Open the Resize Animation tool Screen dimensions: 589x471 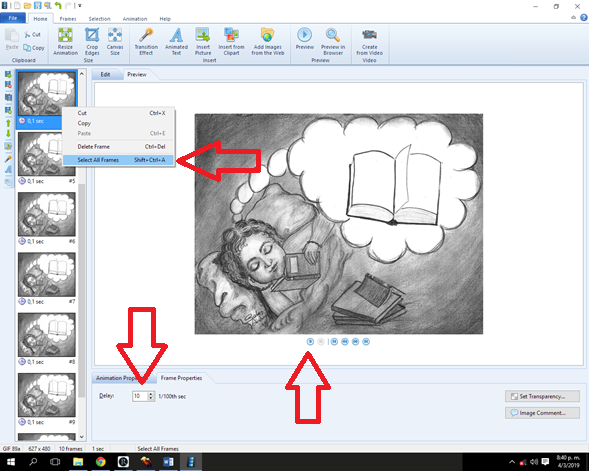pyautogui.click(x=65, y=42)
